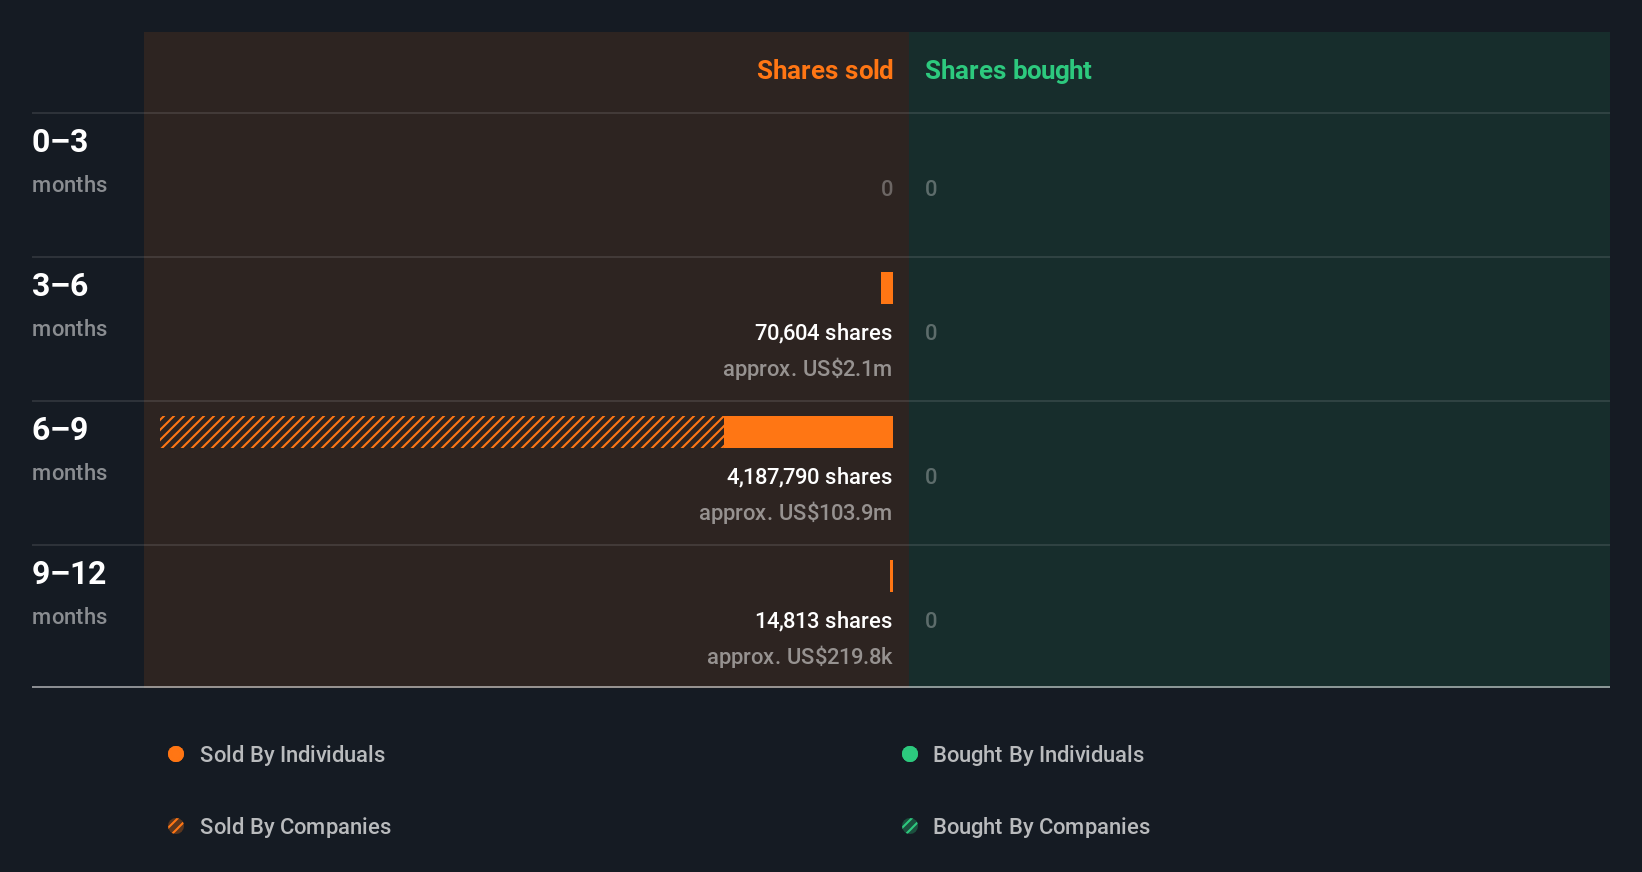Click shares bought 0 in 9–12 months row

click(x=931, y=620)
